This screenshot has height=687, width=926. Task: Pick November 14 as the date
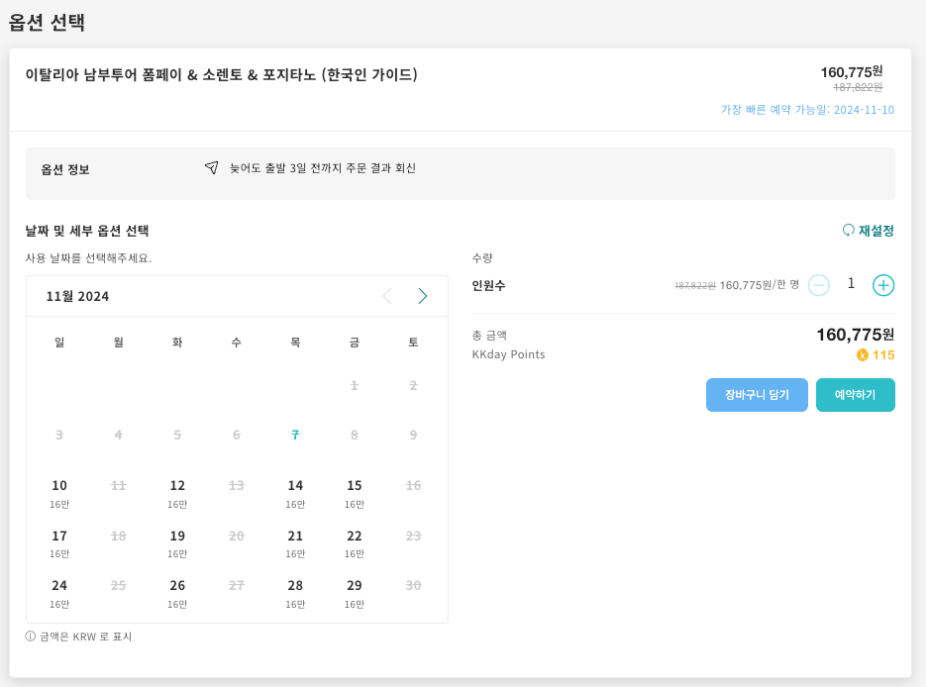(295, 493)
